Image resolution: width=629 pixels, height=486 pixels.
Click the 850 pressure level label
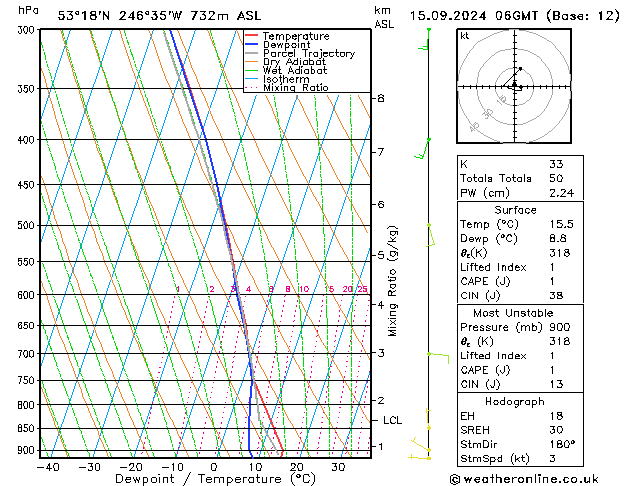pyautogui.click(x=28, y=429)
